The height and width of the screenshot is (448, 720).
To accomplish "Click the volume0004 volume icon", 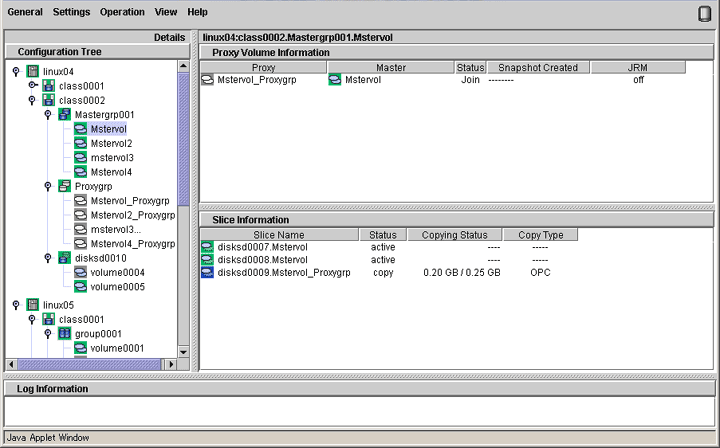I will point(81,272).
